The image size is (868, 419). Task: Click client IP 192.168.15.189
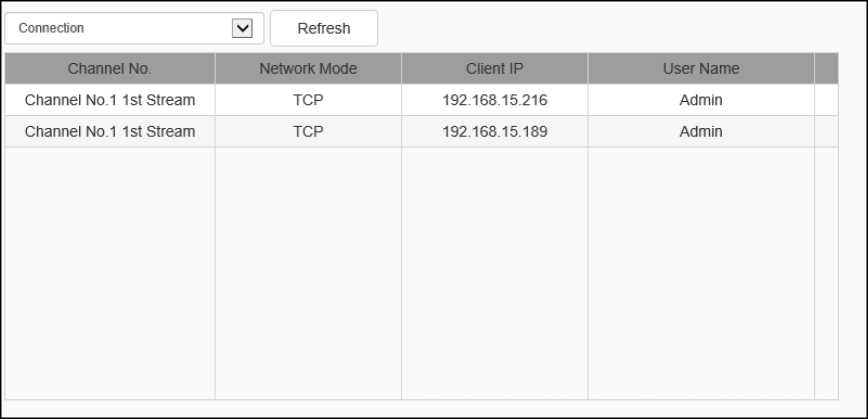(x=494, y=131)
